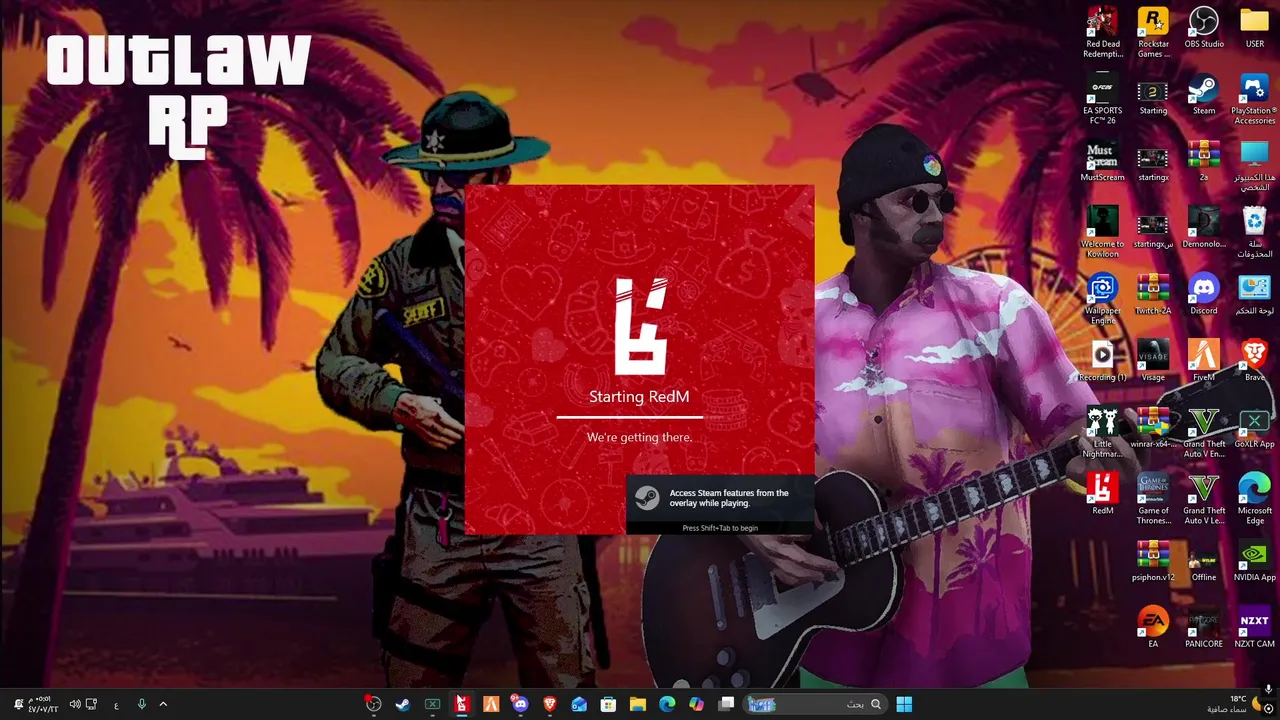Viewport: 1280px width, 720px height.
Task: Select the Twitch-2A archive on the desktop
Action: tap(1153, 295)
